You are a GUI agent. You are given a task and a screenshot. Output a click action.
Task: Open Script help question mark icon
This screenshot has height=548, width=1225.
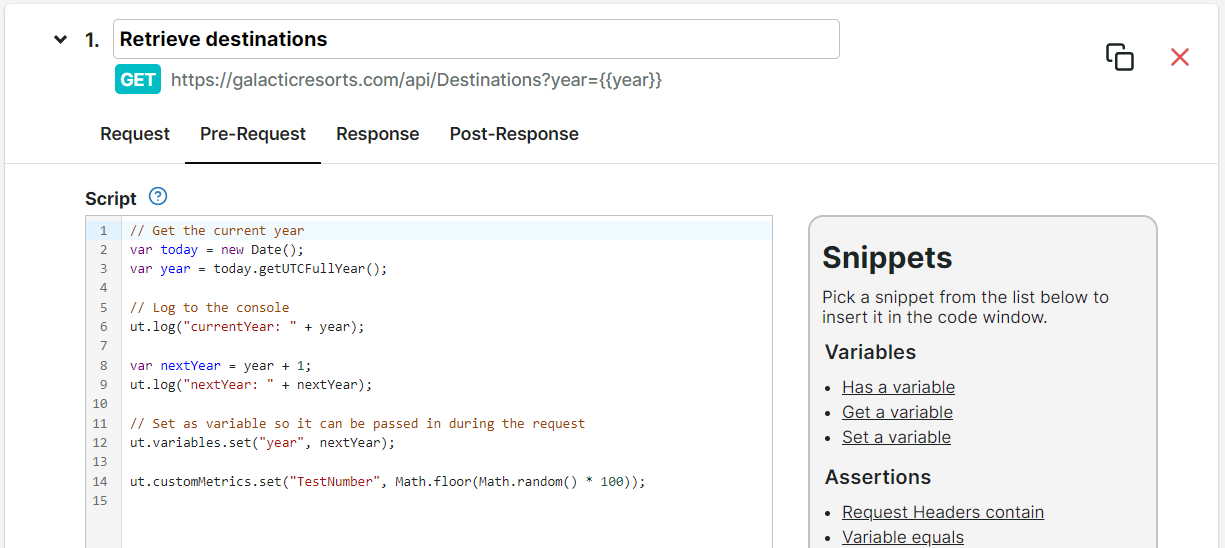pyautogui.click(x=157, y=197)
